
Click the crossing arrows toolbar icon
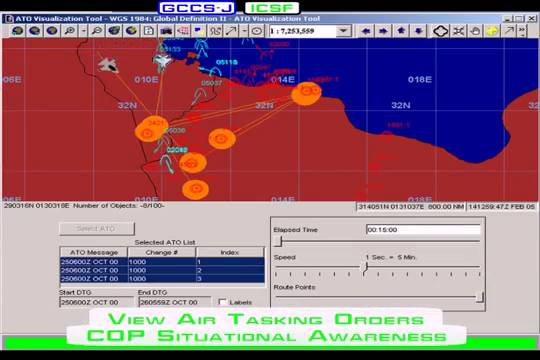[x=458, y=31]
